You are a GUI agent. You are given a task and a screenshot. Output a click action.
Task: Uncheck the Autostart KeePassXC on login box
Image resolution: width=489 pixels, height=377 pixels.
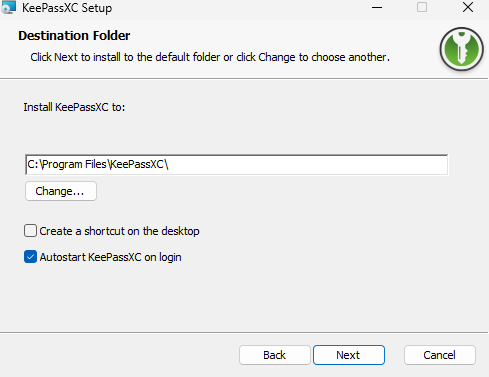pos(30,257)
